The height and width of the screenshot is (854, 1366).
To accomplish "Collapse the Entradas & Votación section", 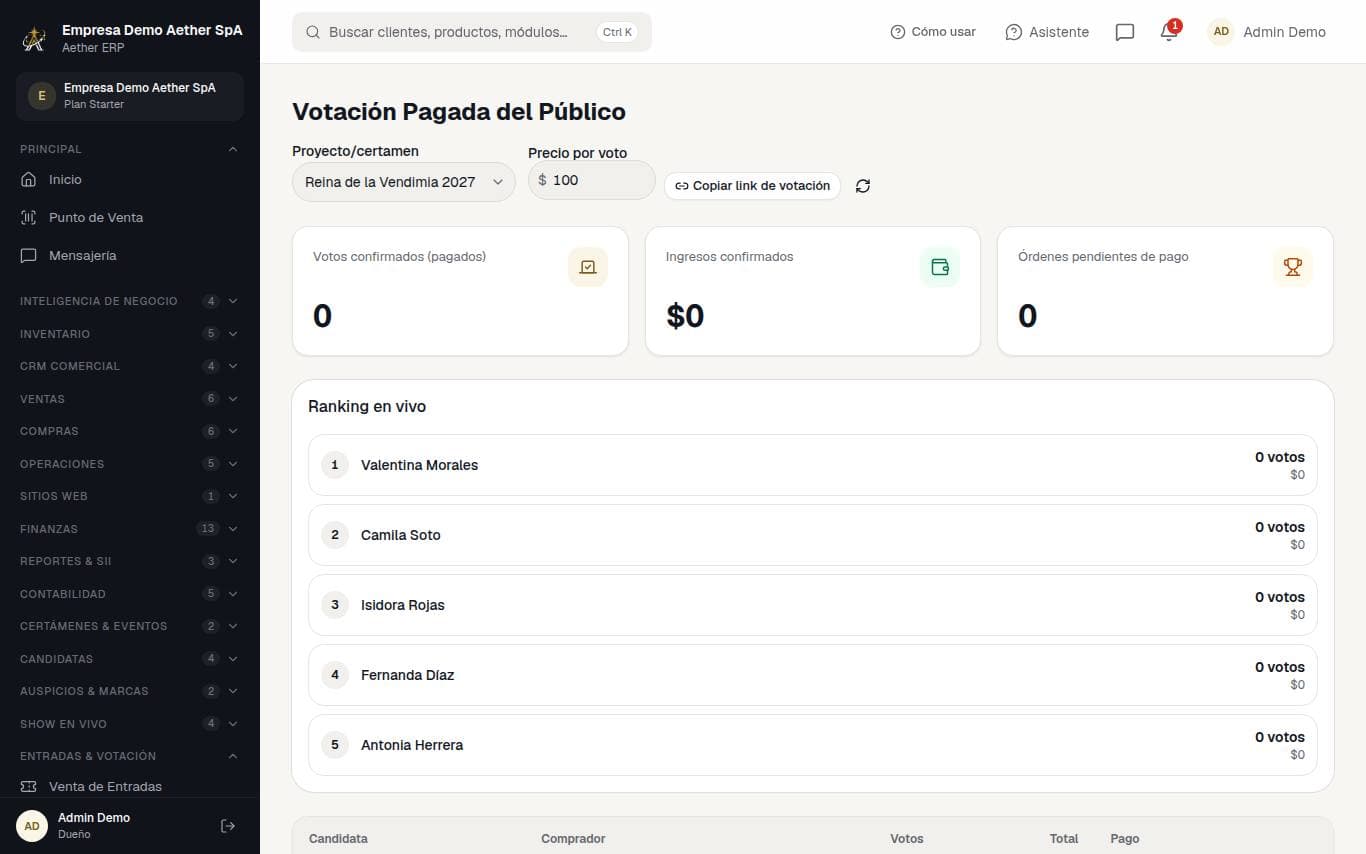I will click(x=130, y=756).
